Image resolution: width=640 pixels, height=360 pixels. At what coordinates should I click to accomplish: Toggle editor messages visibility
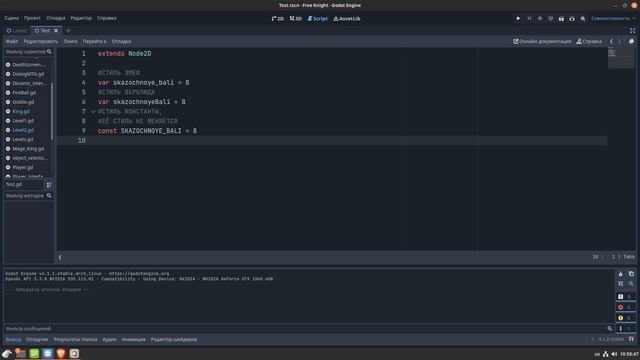pos(625,329)
